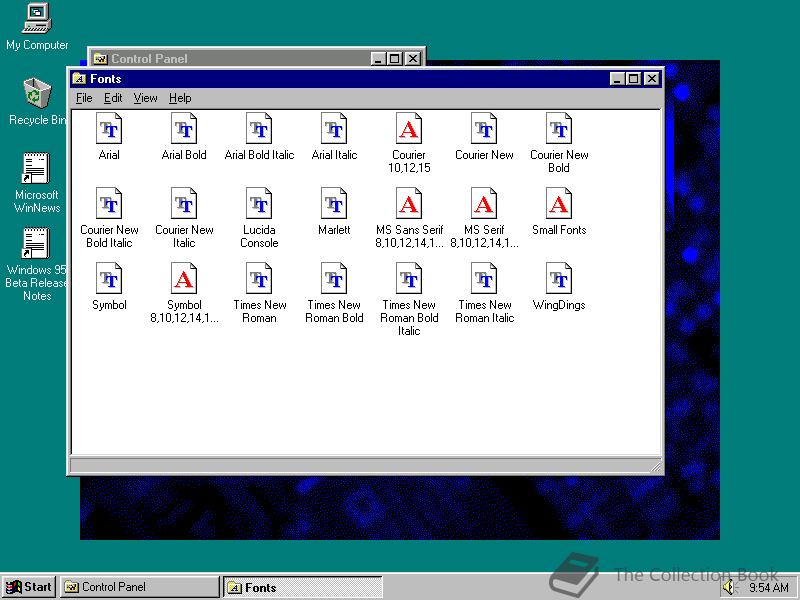Image resolution: width=800 pixels, height=600 pixels.
Task: Open the Edit menu
Action: [113, 98]
